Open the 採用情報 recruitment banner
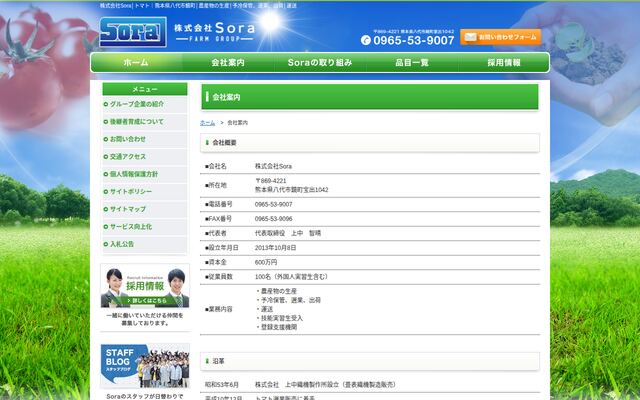 click(x=145, y=286)
